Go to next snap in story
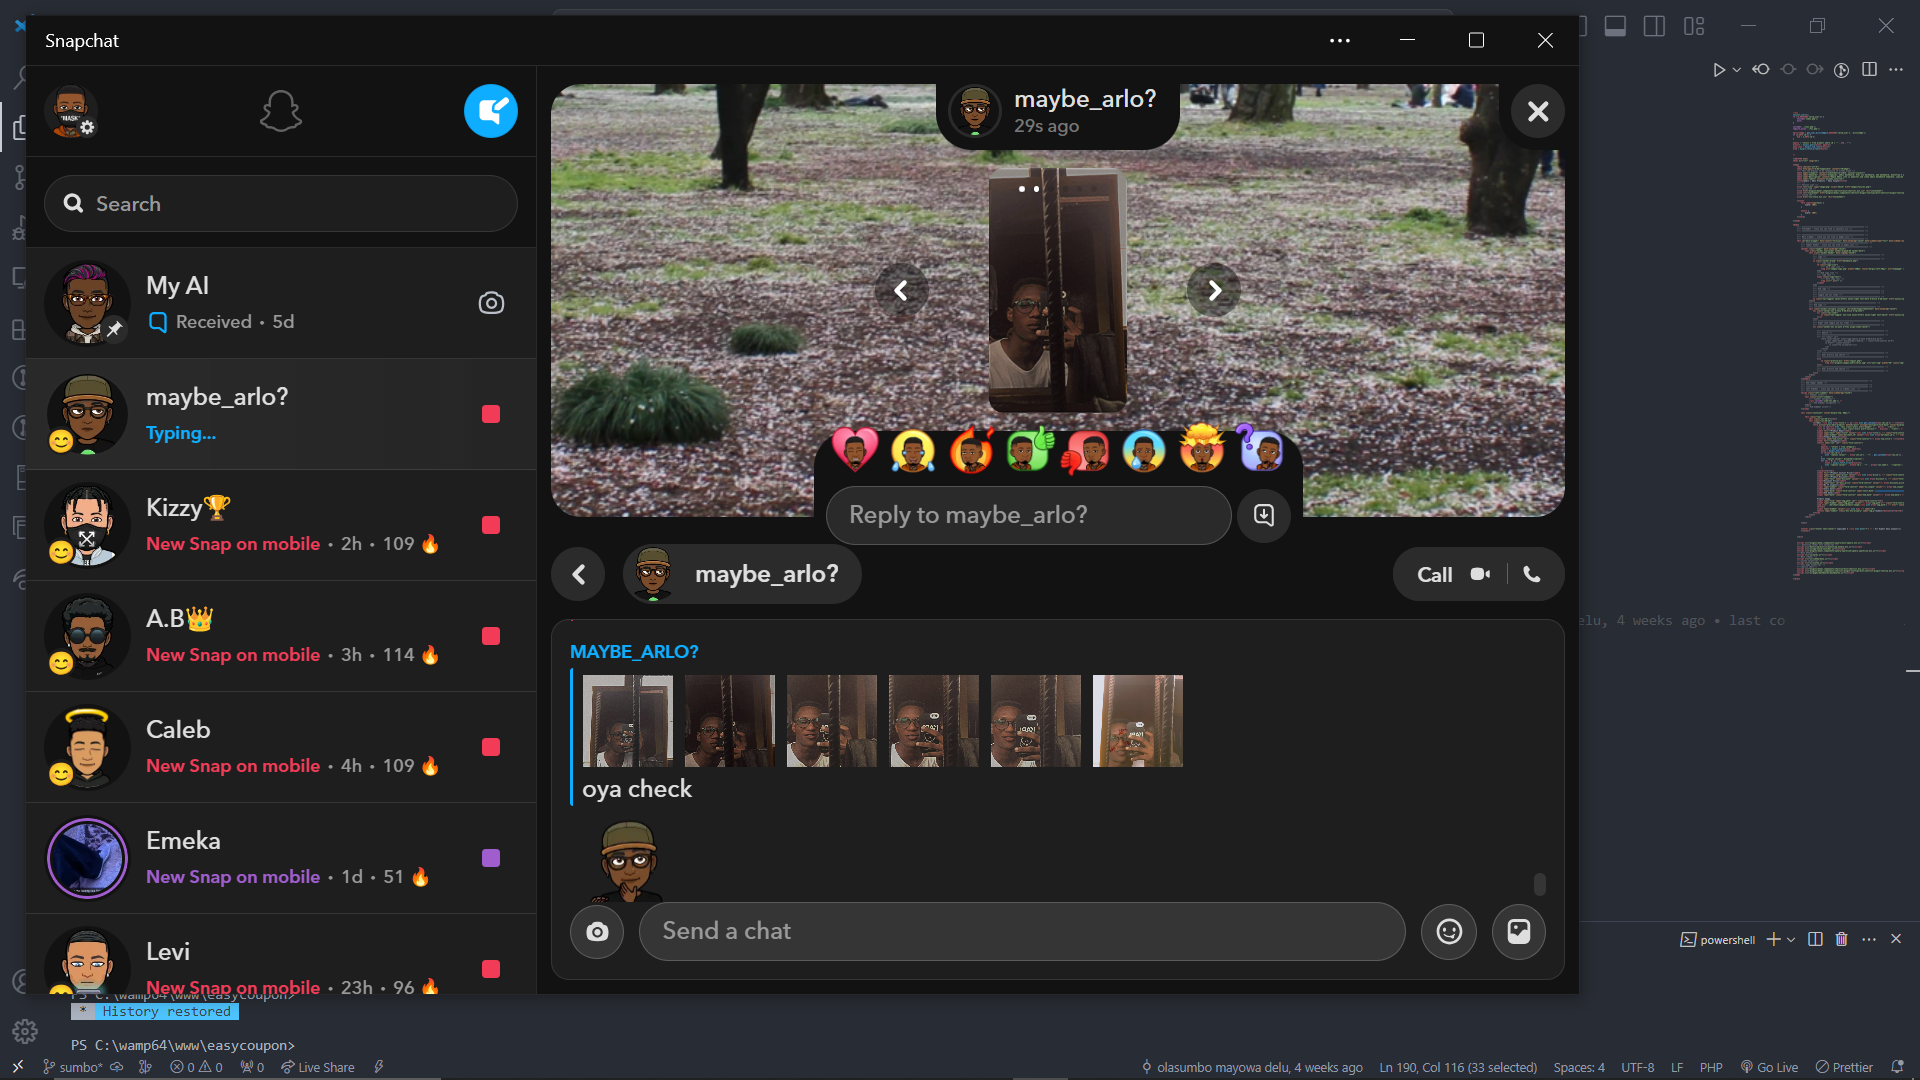 [1214, 290]
